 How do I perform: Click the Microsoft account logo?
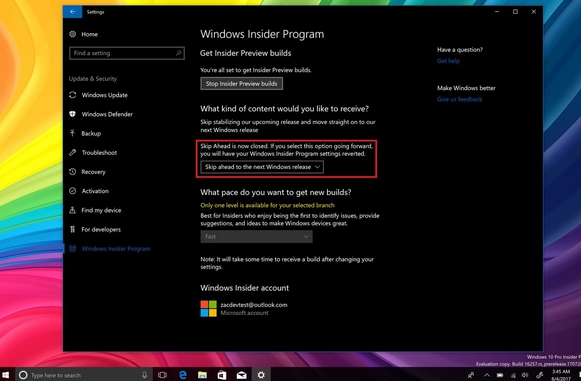coord(209,309)
